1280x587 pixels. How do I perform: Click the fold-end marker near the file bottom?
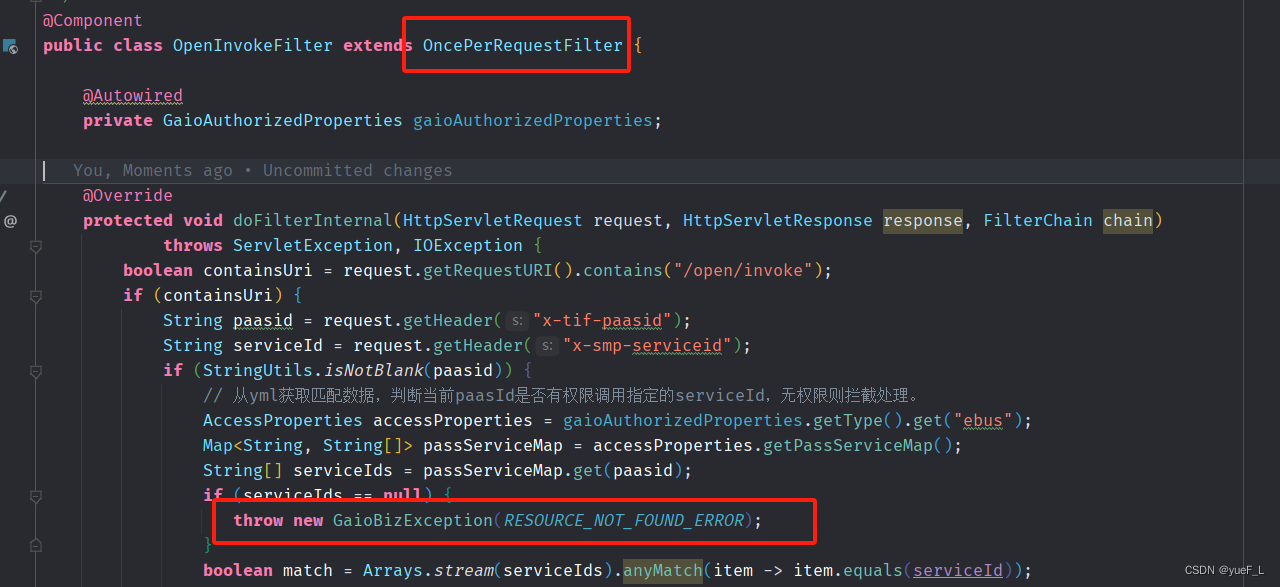pyautogui.click(x=35, y=545)
